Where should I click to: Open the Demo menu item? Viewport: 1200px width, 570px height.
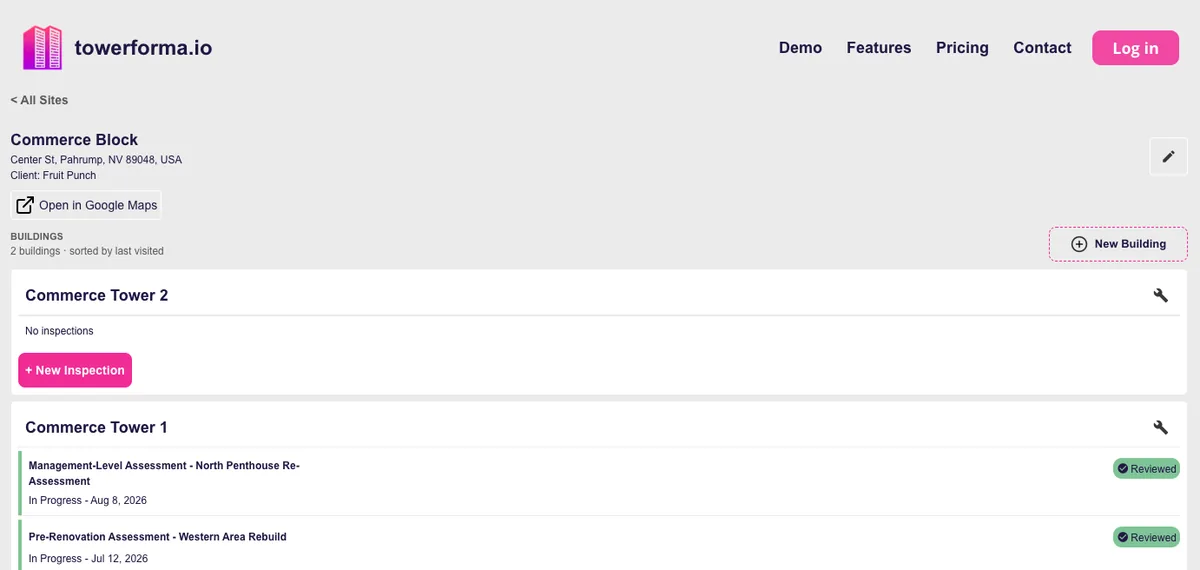coord(800,48)
